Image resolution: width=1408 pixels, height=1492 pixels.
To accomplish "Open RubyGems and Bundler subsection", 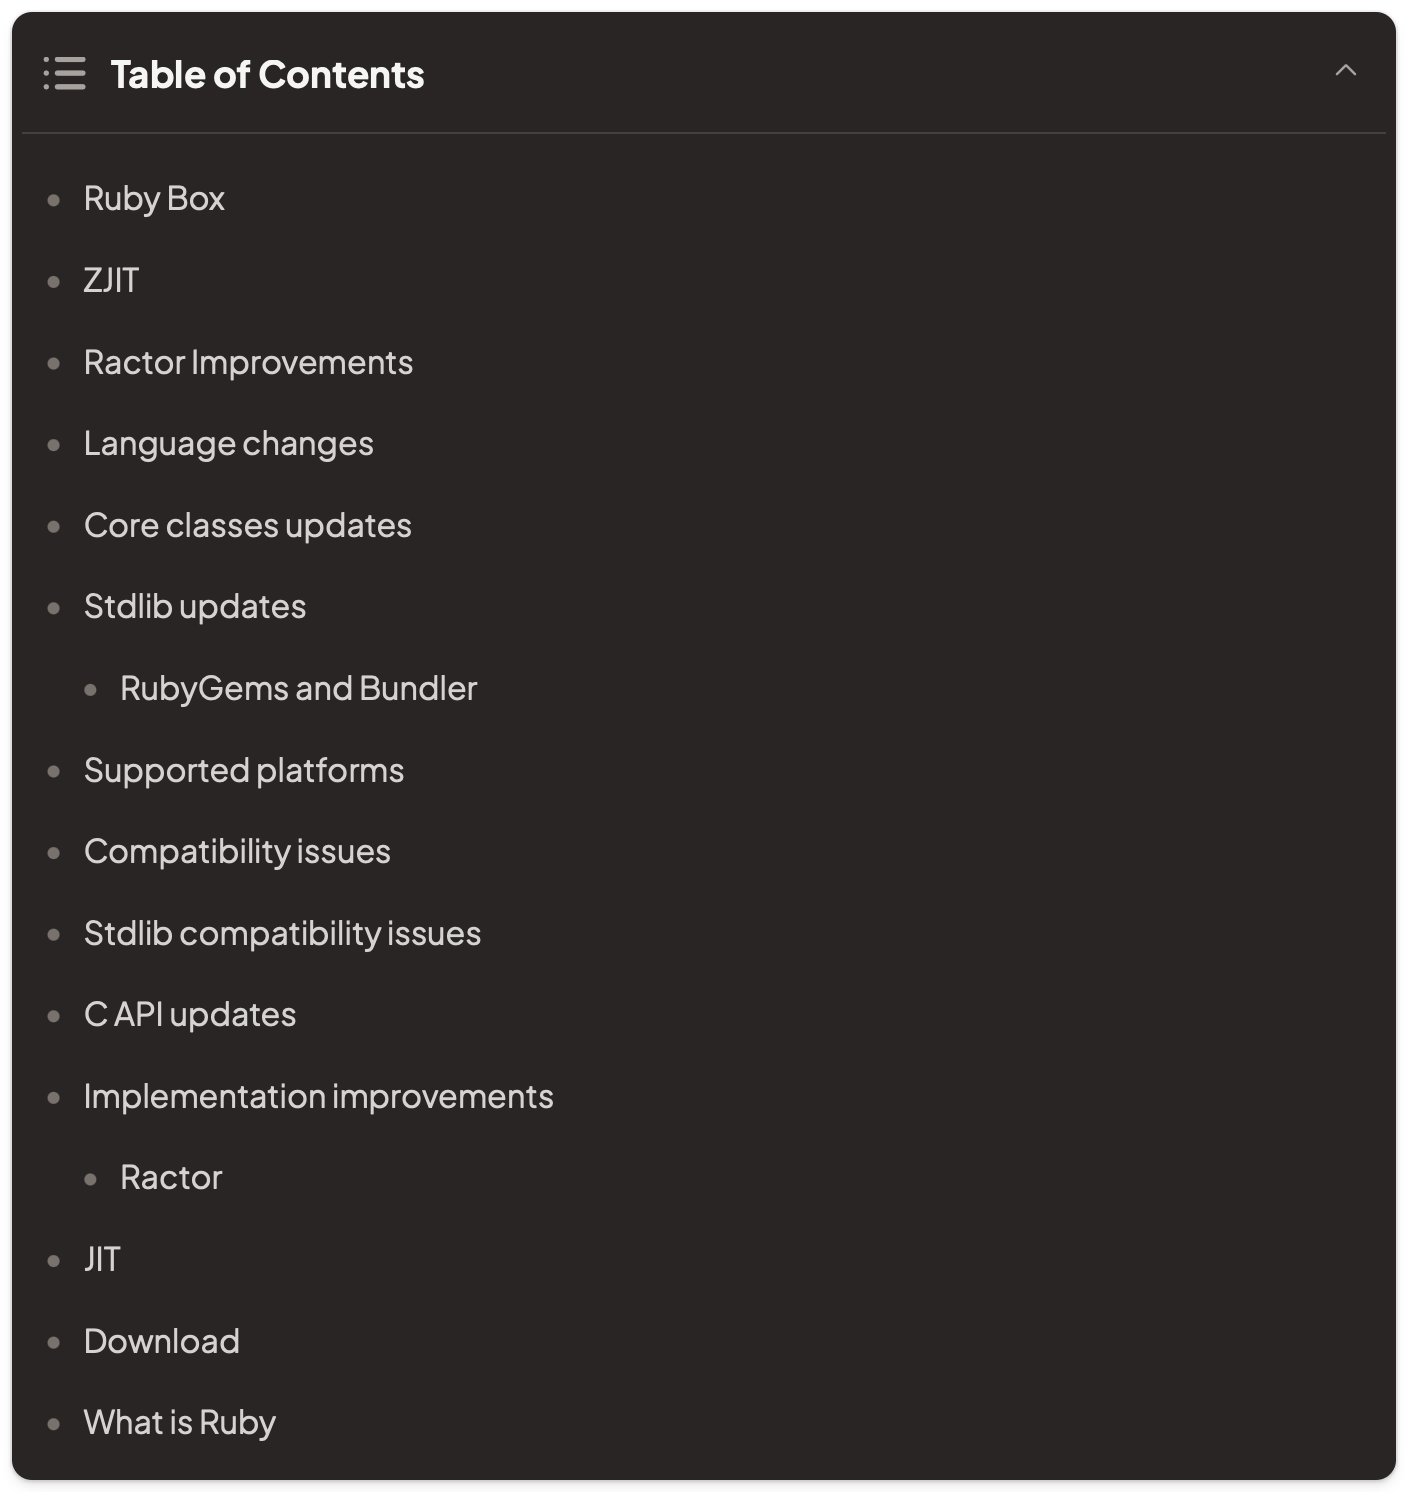I will [x=298, y=689].
